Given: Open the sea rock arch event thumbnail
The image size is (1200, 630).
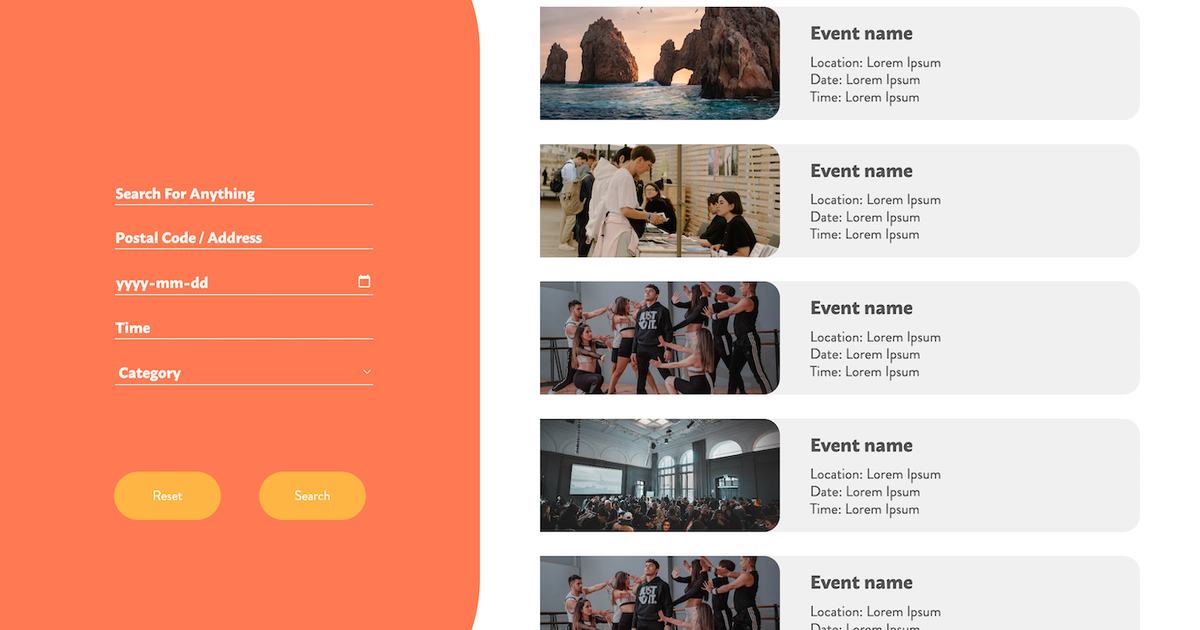Looking at the screenshot, I should pyautogui.click(x=659, y=63).
